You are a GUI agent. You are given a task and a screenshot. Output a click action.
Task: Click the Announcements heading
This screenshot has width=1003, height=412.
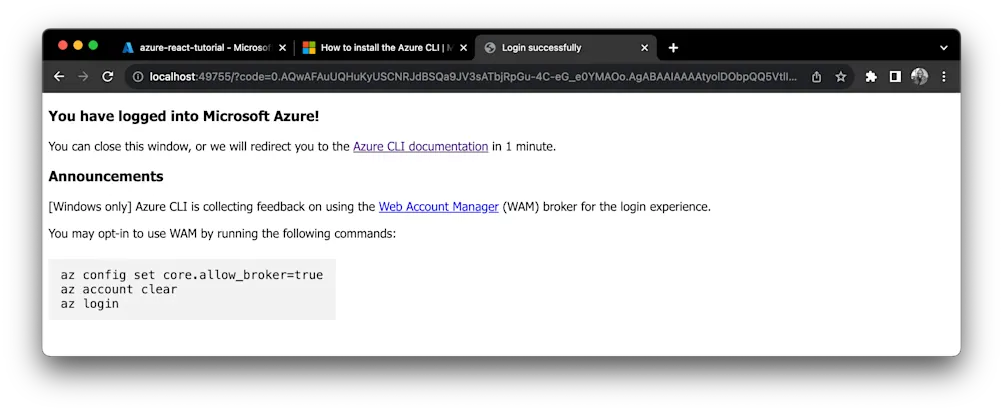(x=106, y=176)
